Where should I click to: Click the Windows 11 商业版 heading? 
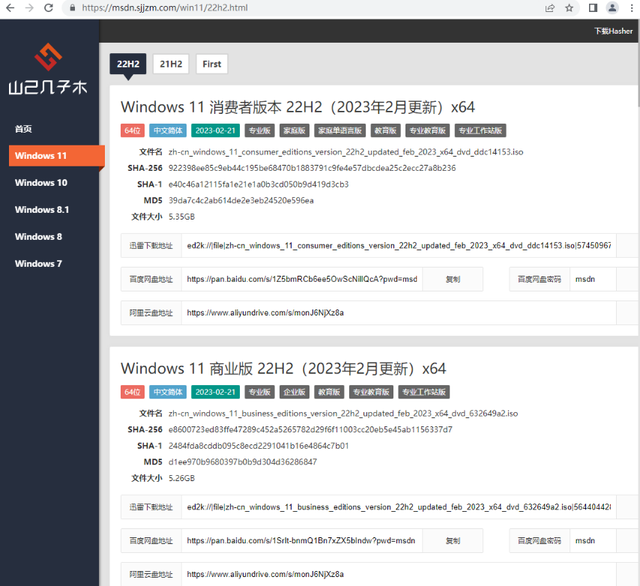point(283,368)
